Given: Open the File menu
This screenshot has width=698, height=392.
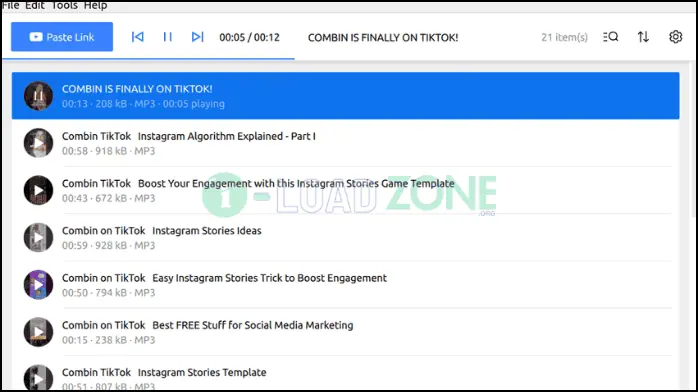Looking at the screenshot, I should pyautogui.click(x=11, y=5).
